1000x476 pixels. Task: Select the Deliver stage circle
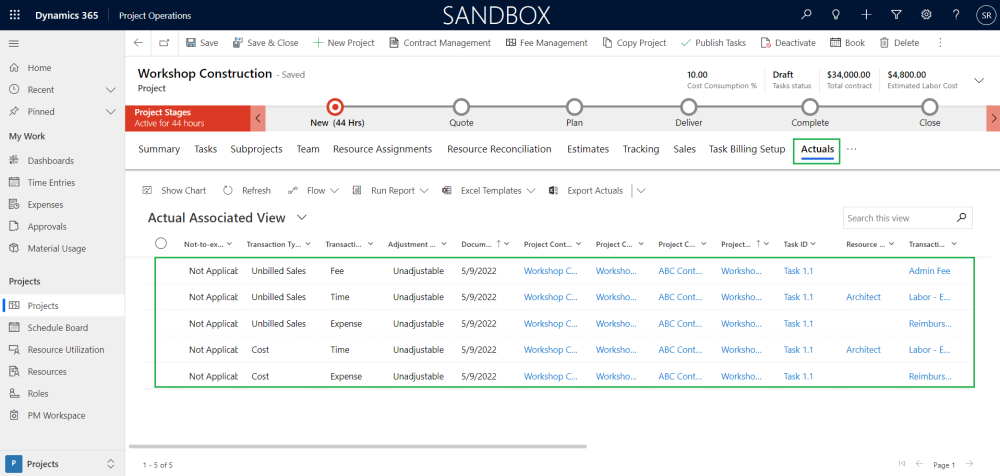tap(688, 107)
